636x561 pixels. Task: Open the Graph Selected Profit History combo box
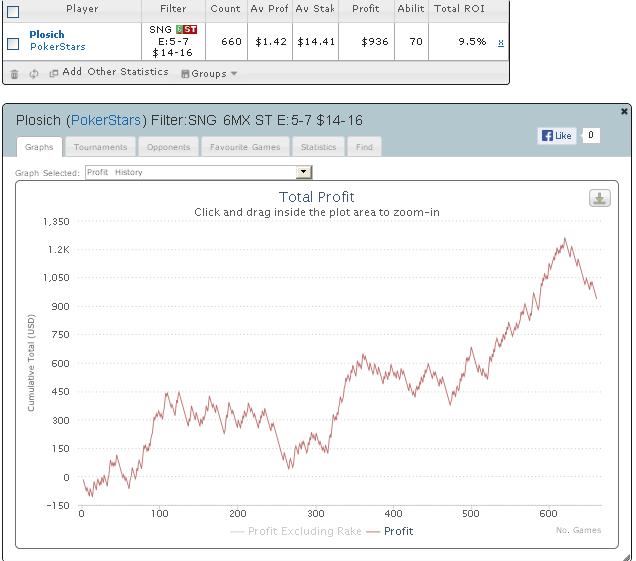(x=198, y=172)
